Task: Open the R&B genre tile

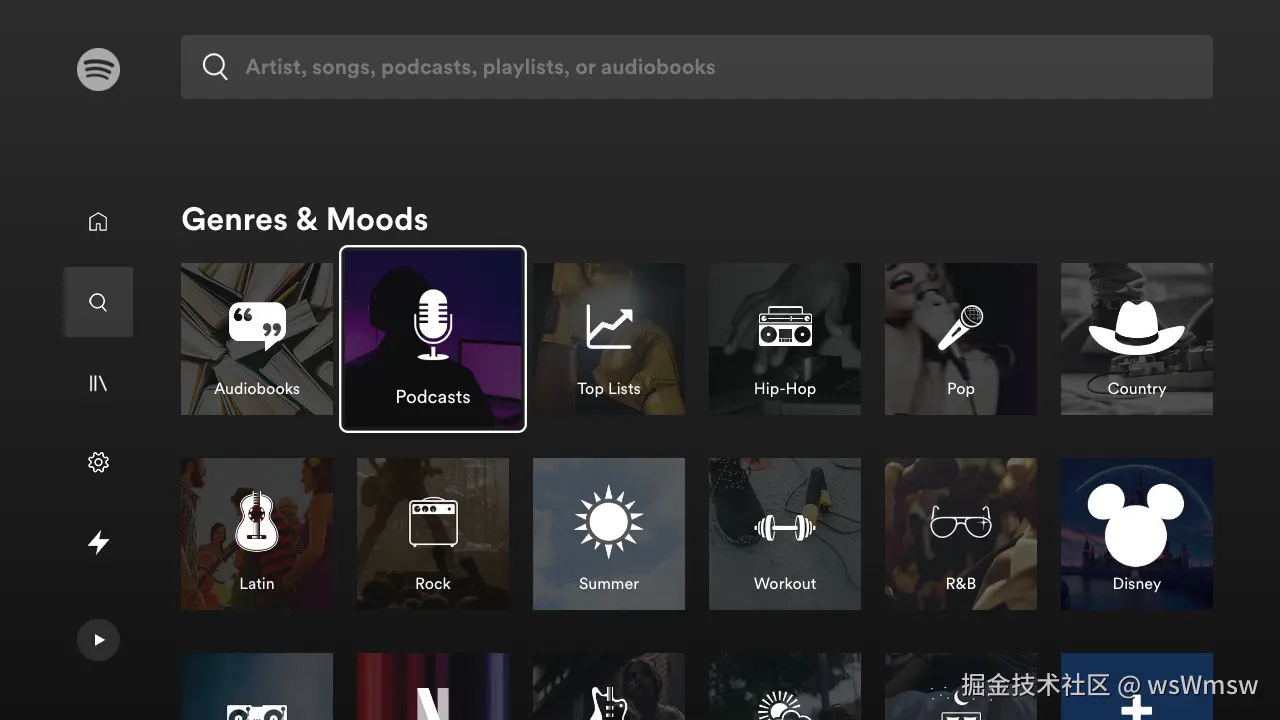Action: click(x=961, y=534)
